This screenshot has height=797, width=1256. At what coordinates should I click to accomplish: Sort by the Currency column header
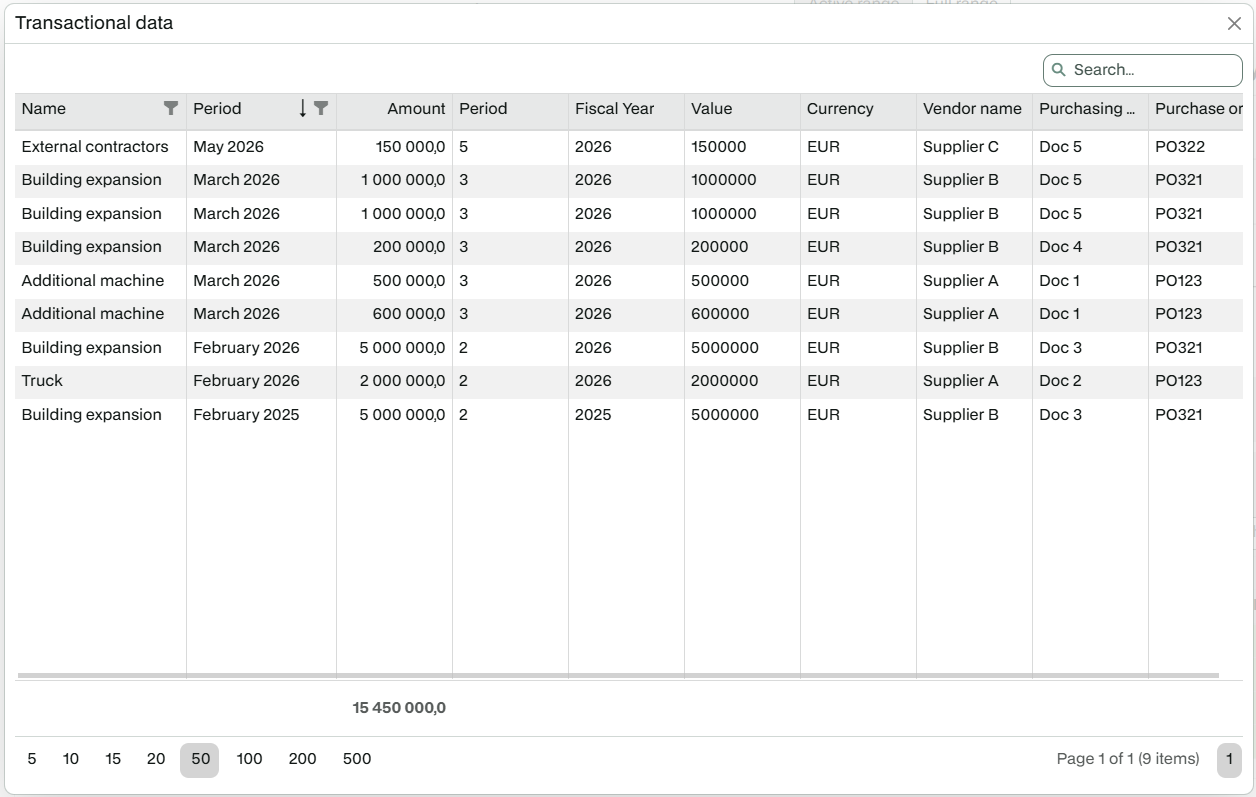[x=858, y=109]
